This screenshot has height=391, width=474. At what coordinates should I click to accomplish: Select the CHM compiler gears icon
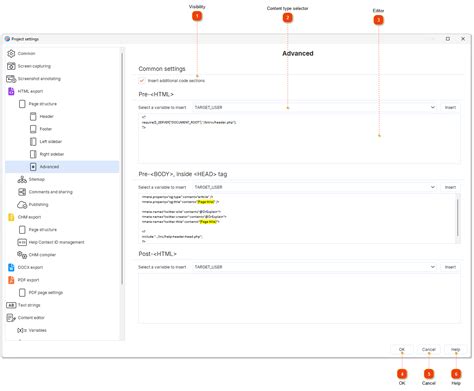[x=22, y=255]
